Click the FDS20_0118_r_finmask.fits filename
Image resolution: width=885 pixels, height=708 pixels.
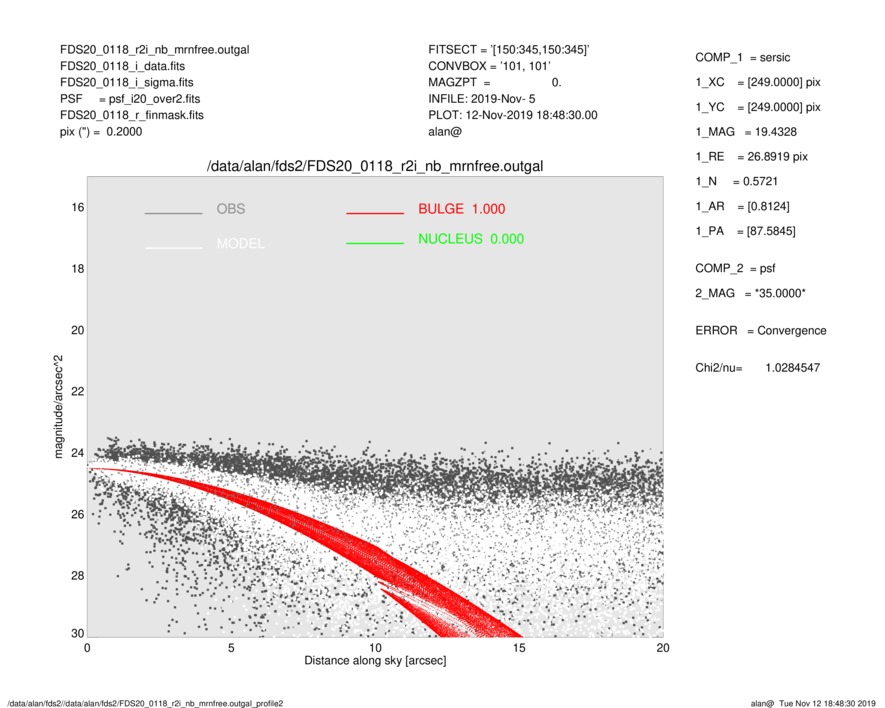pyautogui.click(x=132, y=115)
